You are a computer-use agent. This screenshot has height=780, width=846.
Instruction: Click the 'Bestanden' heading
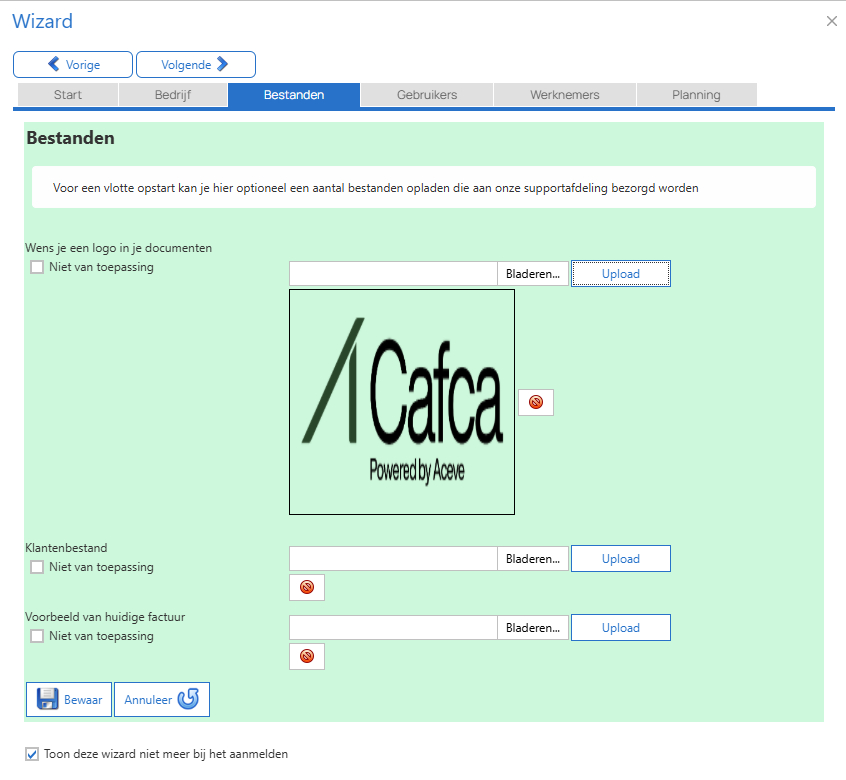tap(71, 138)
